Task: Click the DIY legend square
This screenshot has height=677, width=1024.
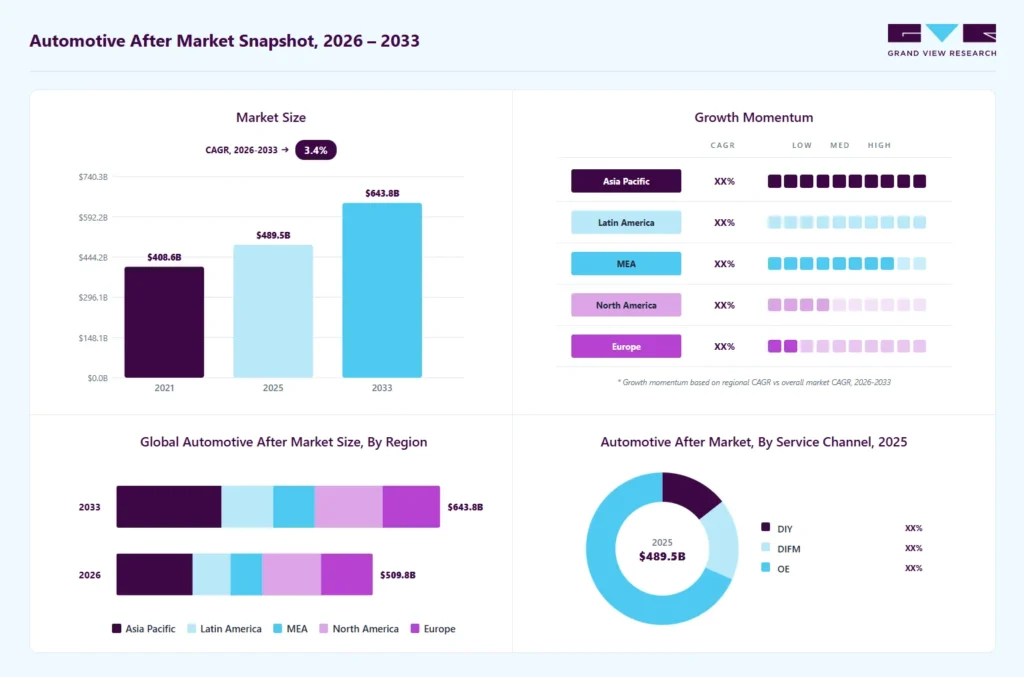Action: (x=765, y=527)
